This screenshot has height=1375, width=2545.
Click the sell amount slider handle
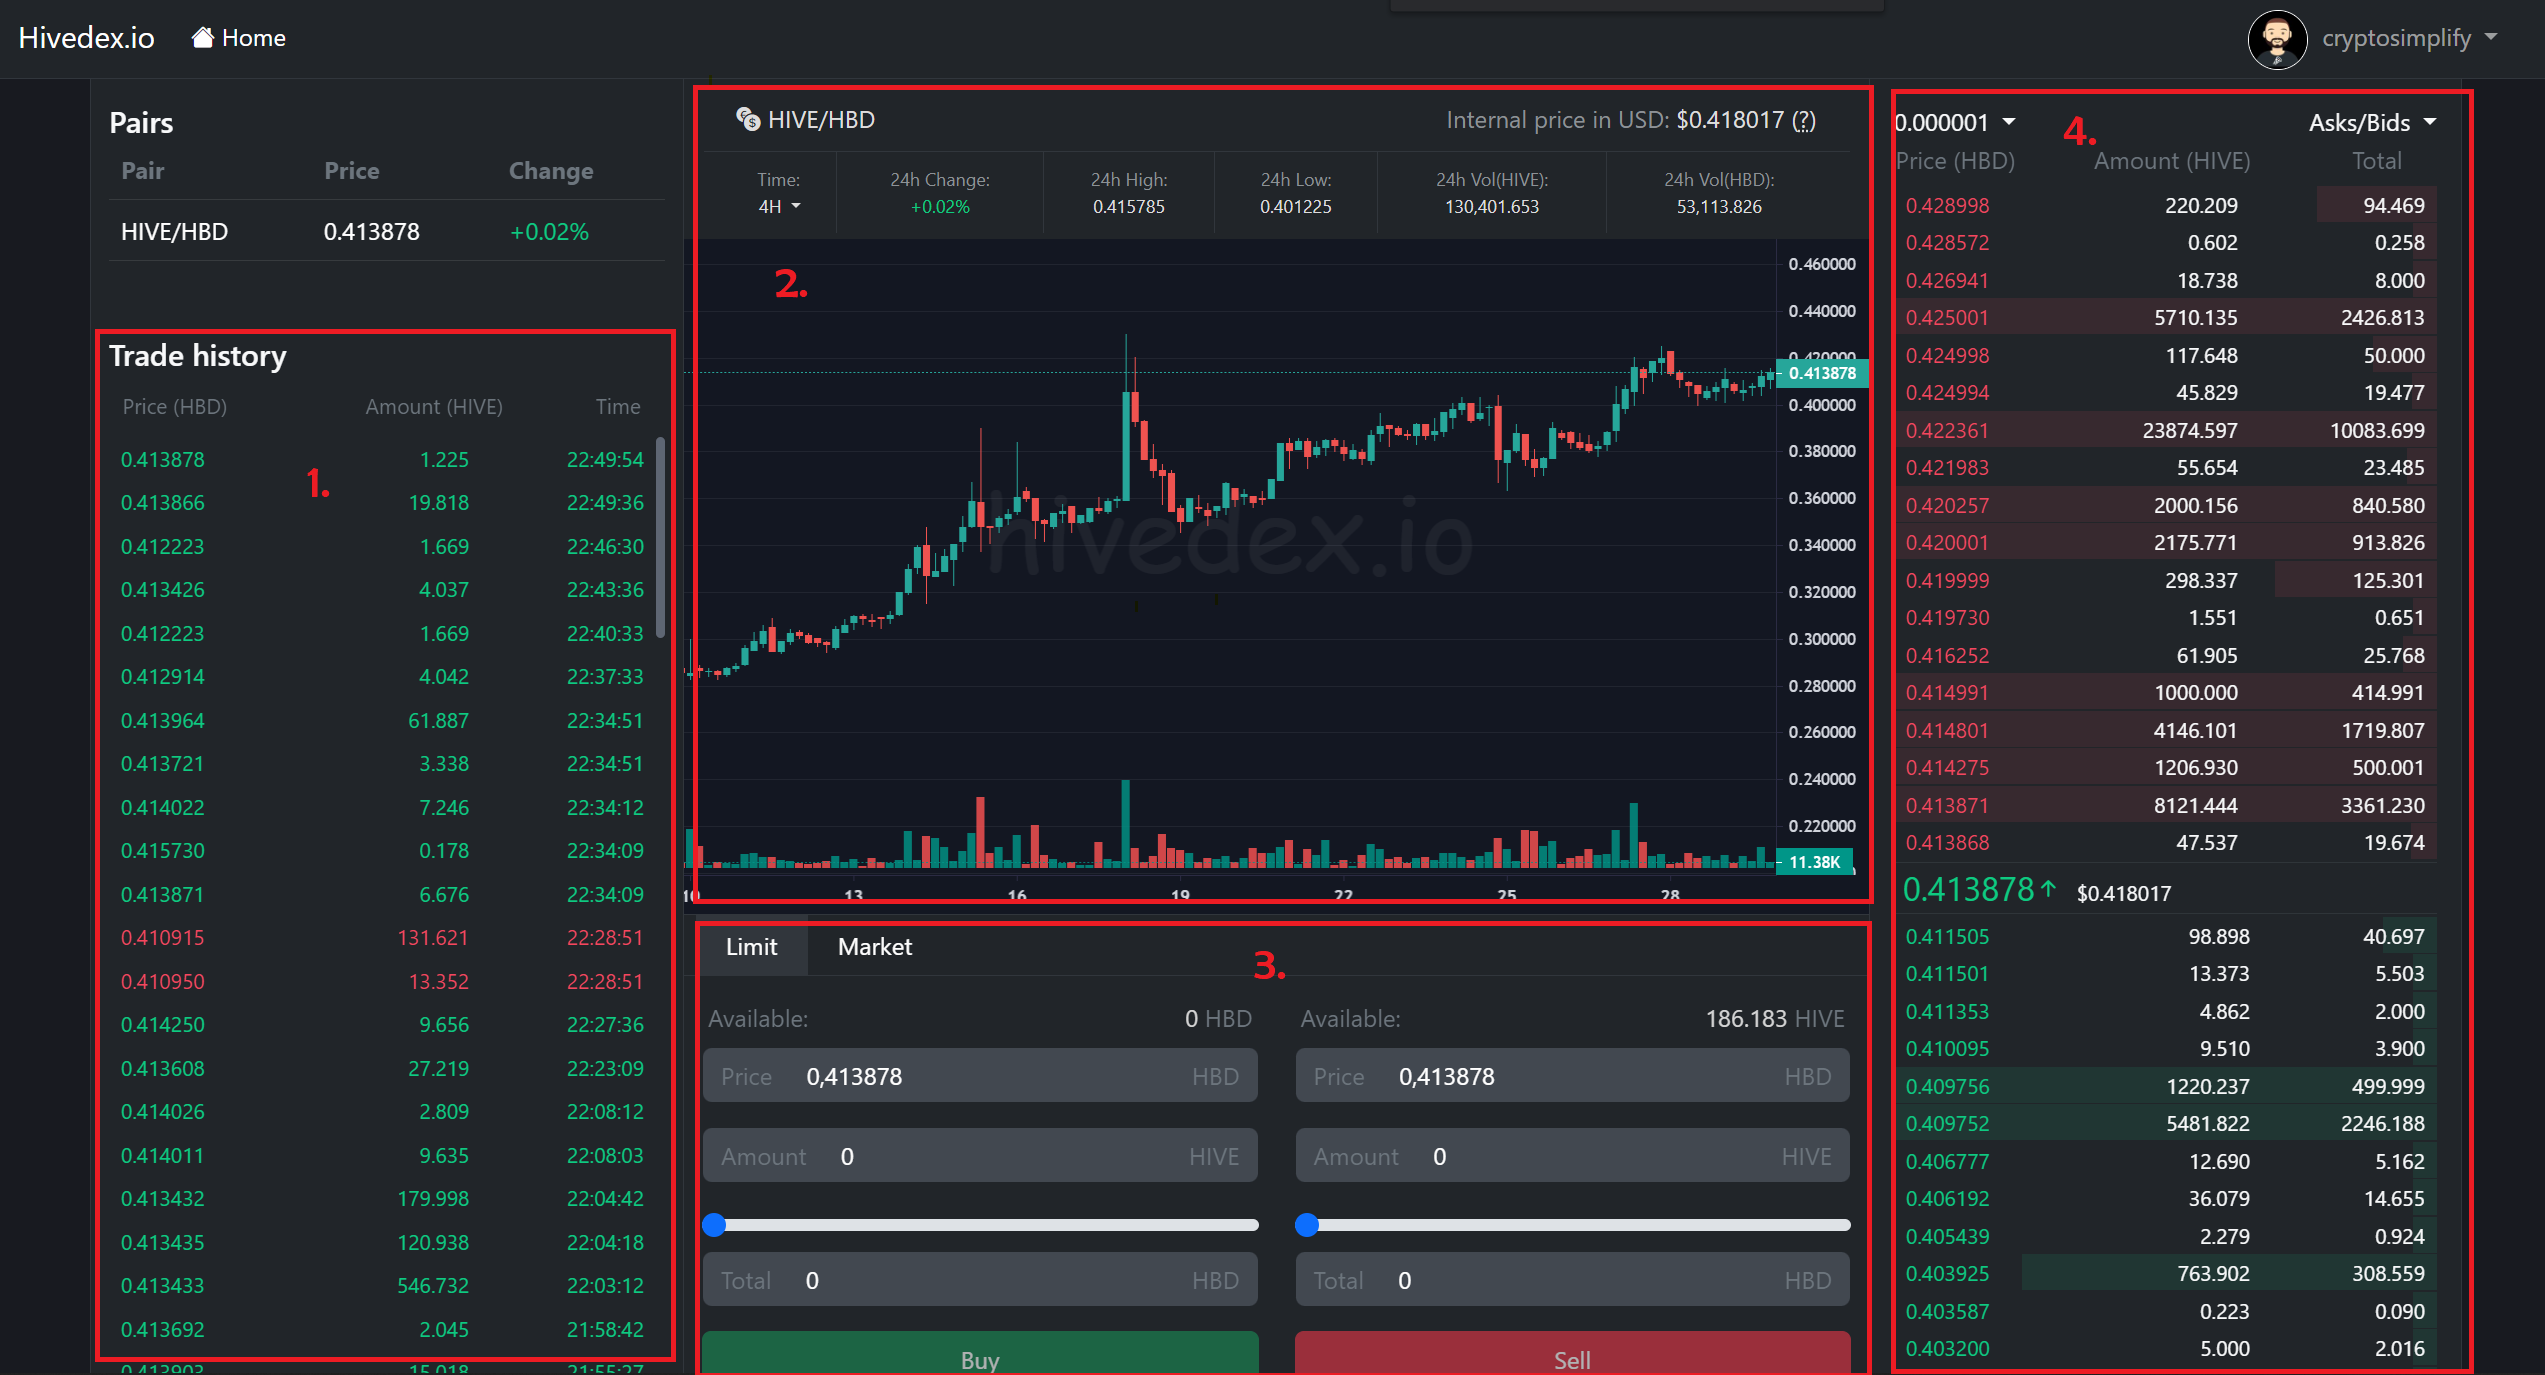tap(1307, 1224)
